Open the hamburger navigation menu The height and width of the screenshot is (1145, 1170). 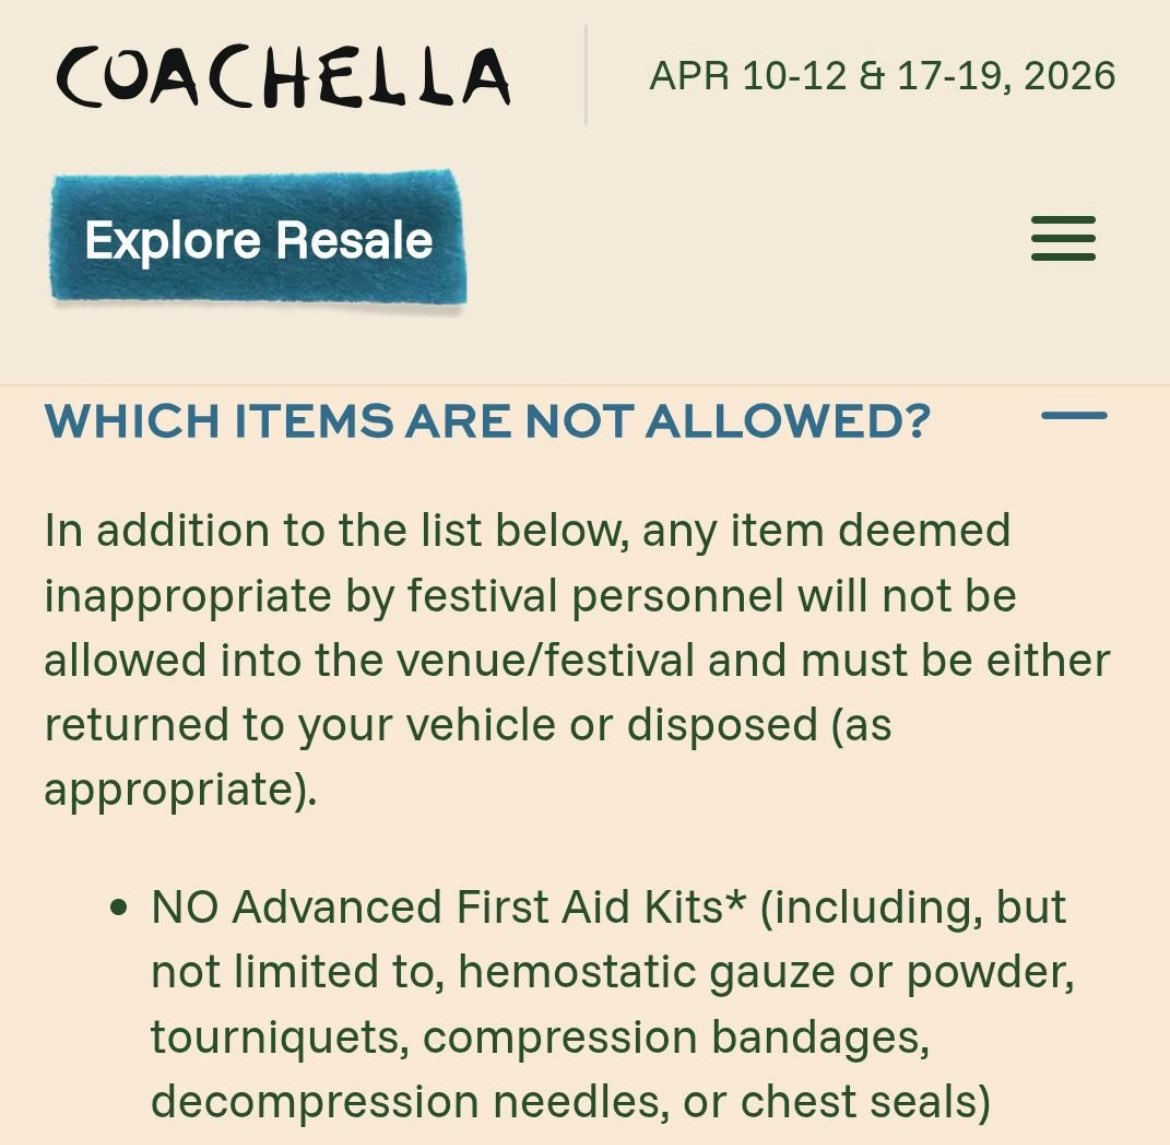[1063, 239]
